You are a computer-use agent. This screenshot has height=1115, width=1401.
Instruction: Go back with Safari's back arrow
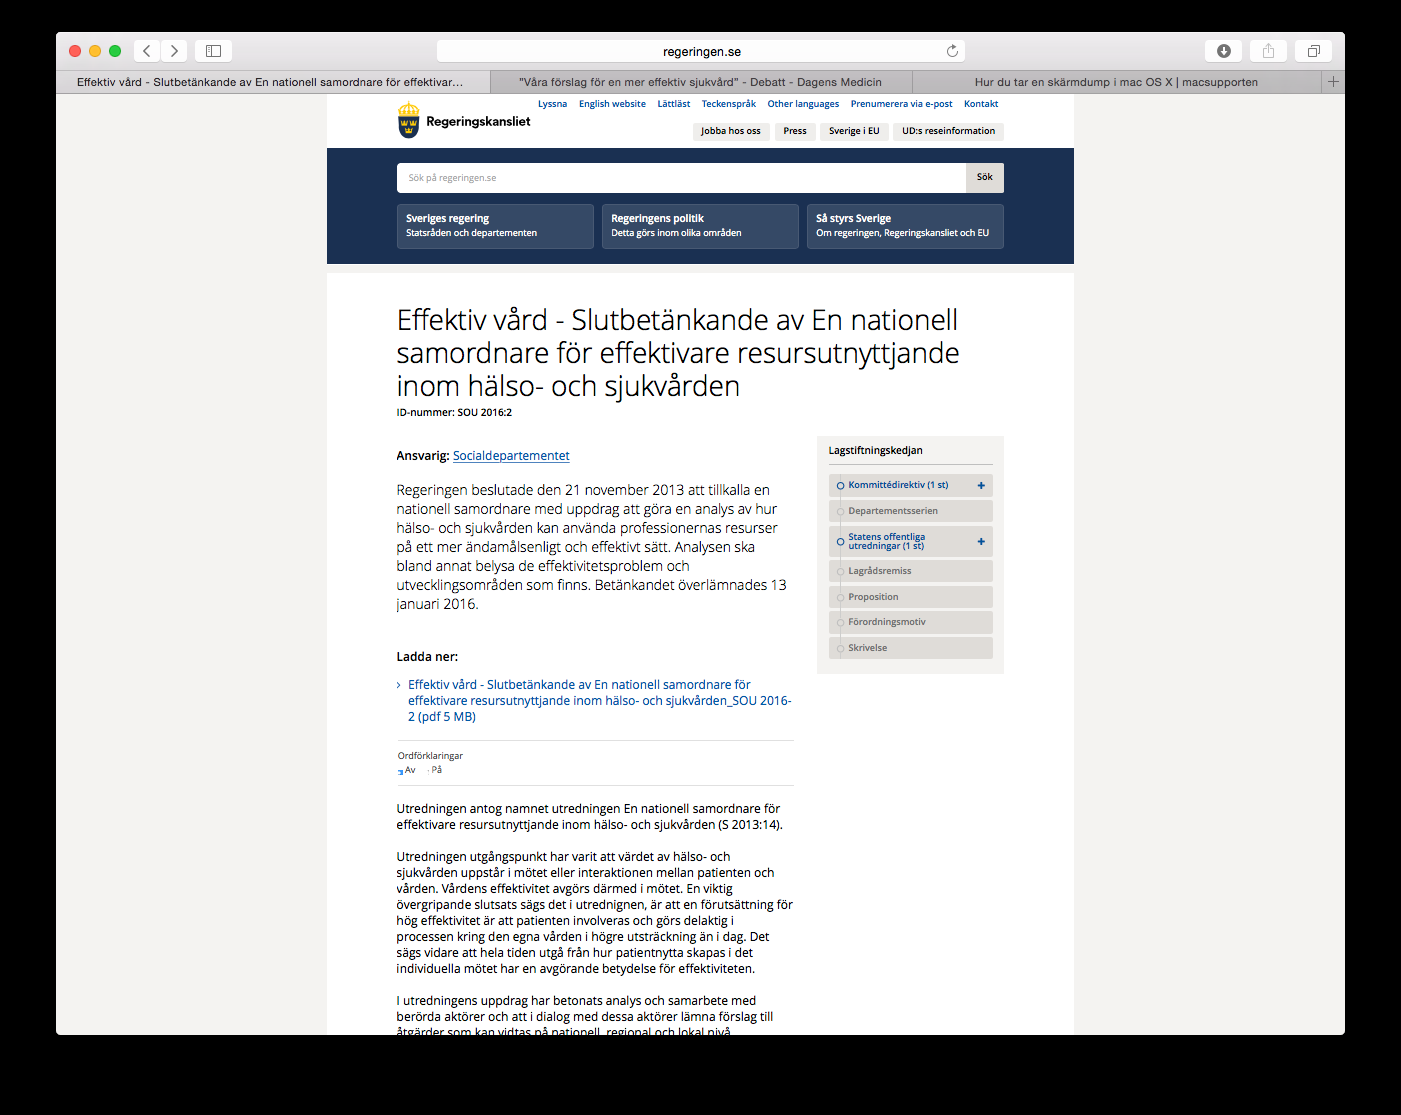(x=147, y=51)
